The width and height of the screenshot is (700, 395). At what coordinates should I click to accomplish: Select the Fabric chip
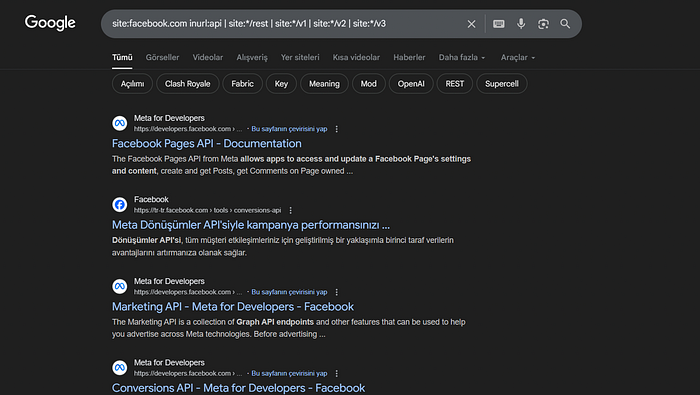(x=242, y=84)
